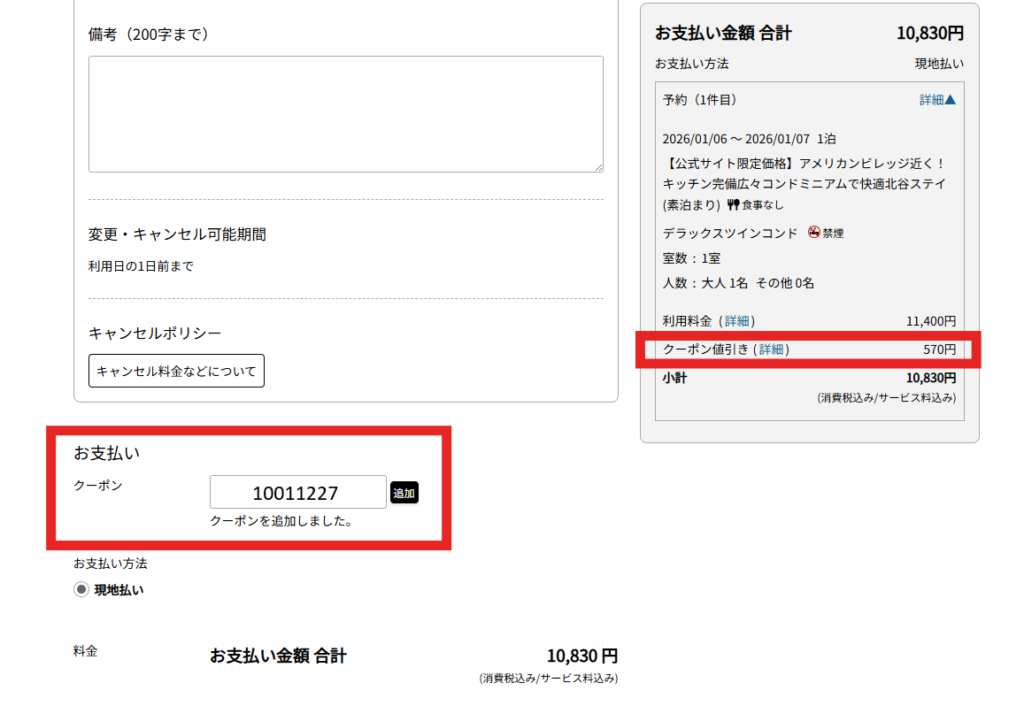Screen dimensions: 1024x706
Task: Open 詳細 link next to 利用料金
Action: click(738, 321)
